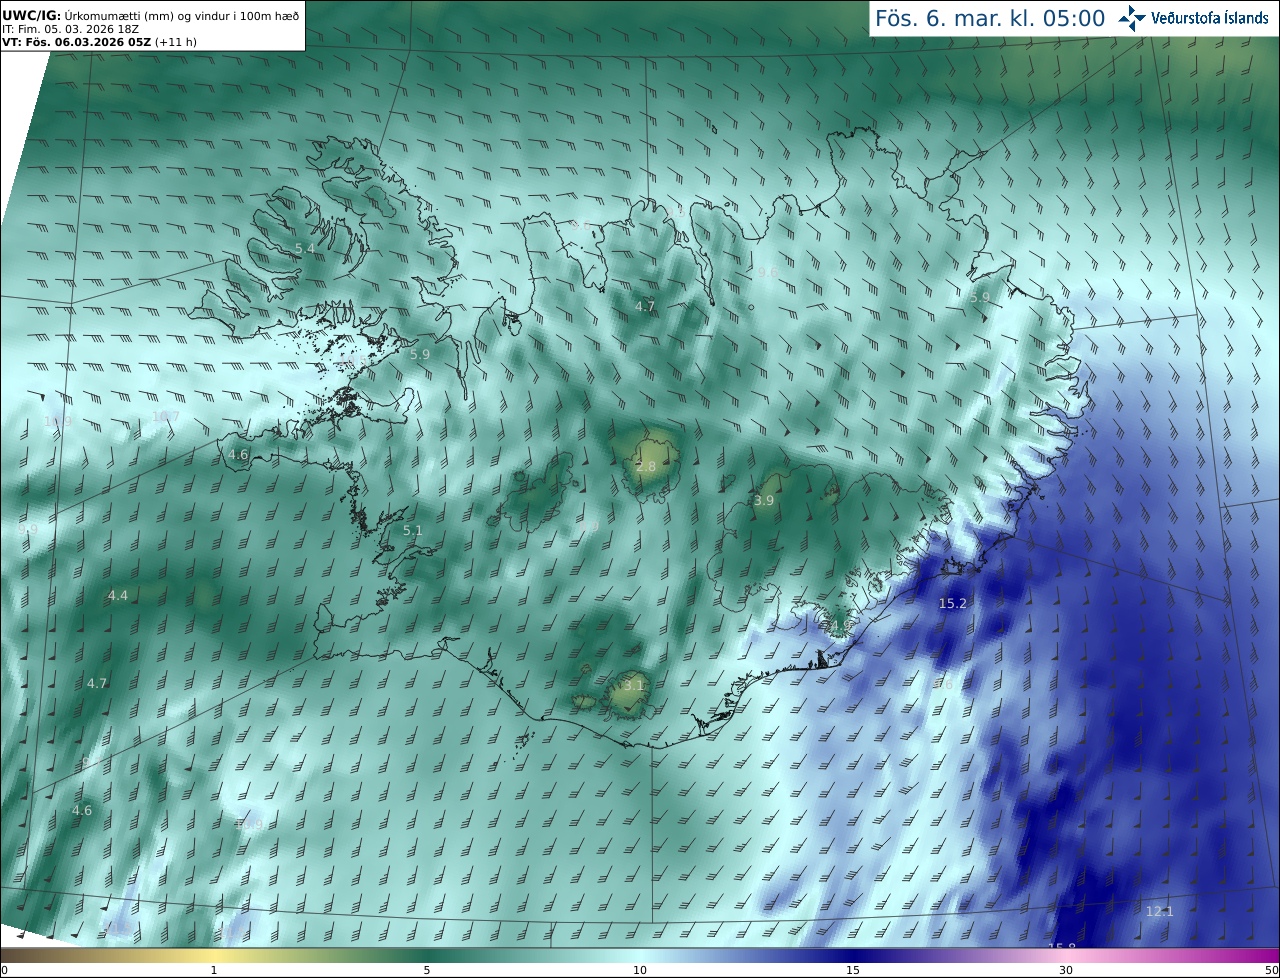Click the Veðurstofa Íslands logo icon
This screenshot has height=978, width=1280.
[1132, 18]
